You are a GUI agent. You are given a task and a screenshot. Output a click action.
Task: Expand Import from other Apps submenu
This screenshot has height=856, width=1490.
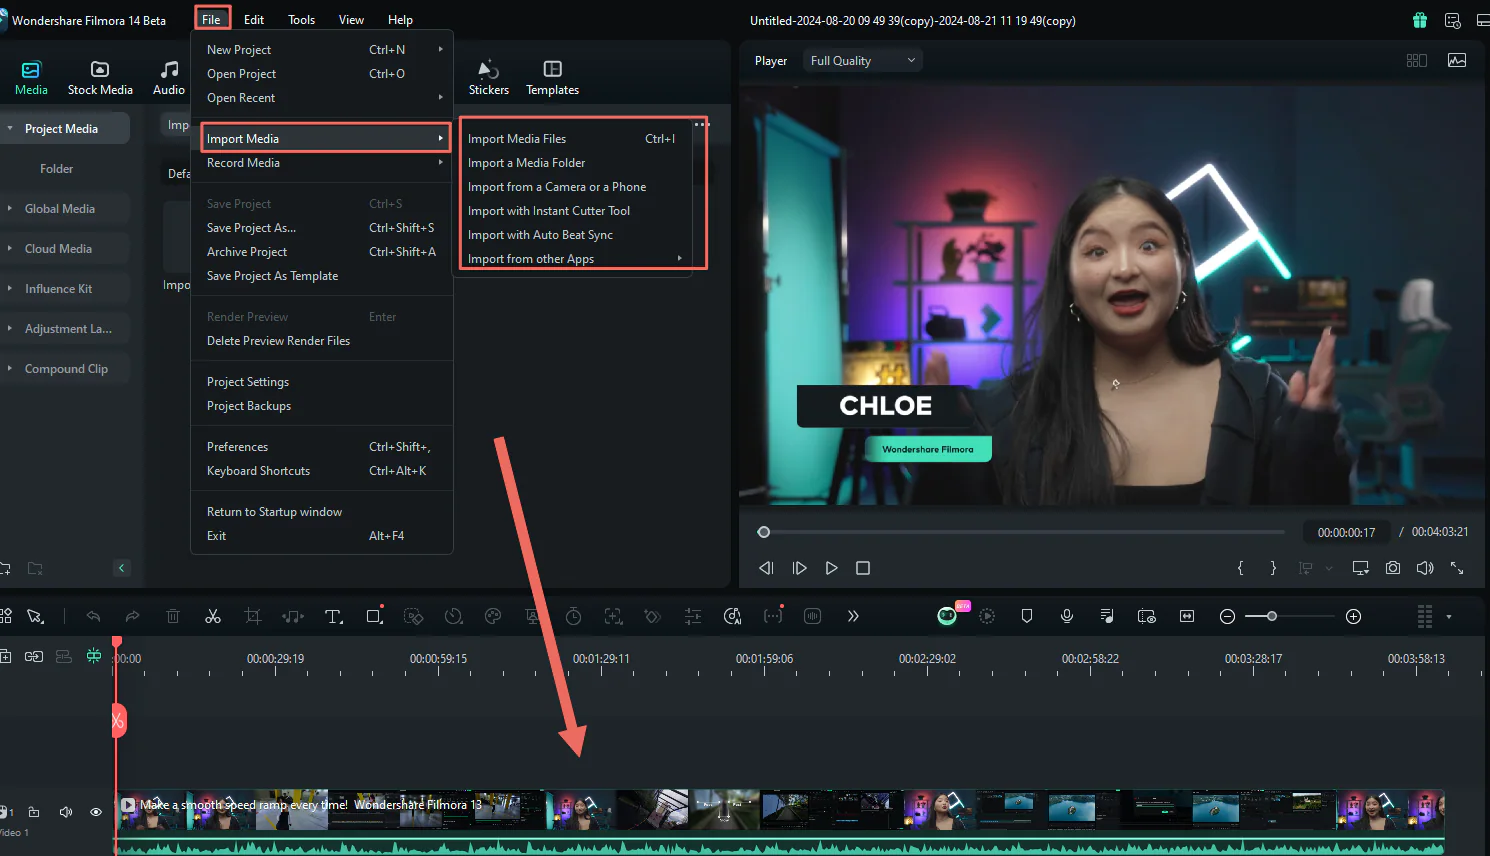[x=576, y=258]
